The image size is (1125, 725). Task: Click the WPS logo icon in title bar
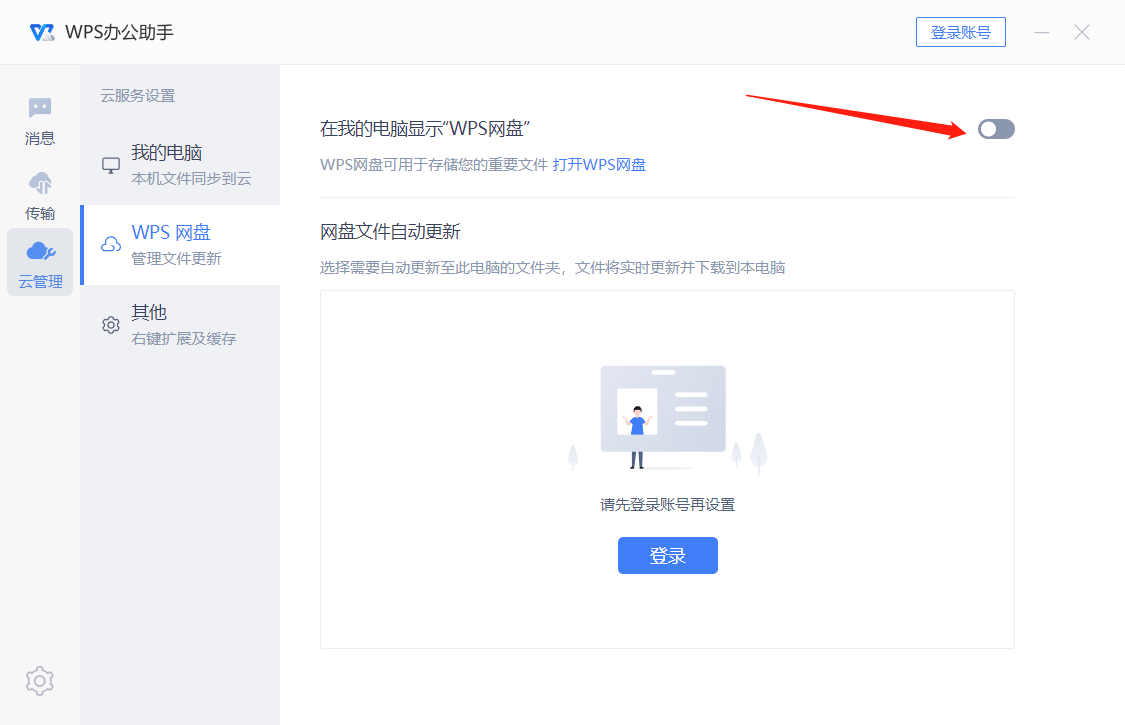42,32
